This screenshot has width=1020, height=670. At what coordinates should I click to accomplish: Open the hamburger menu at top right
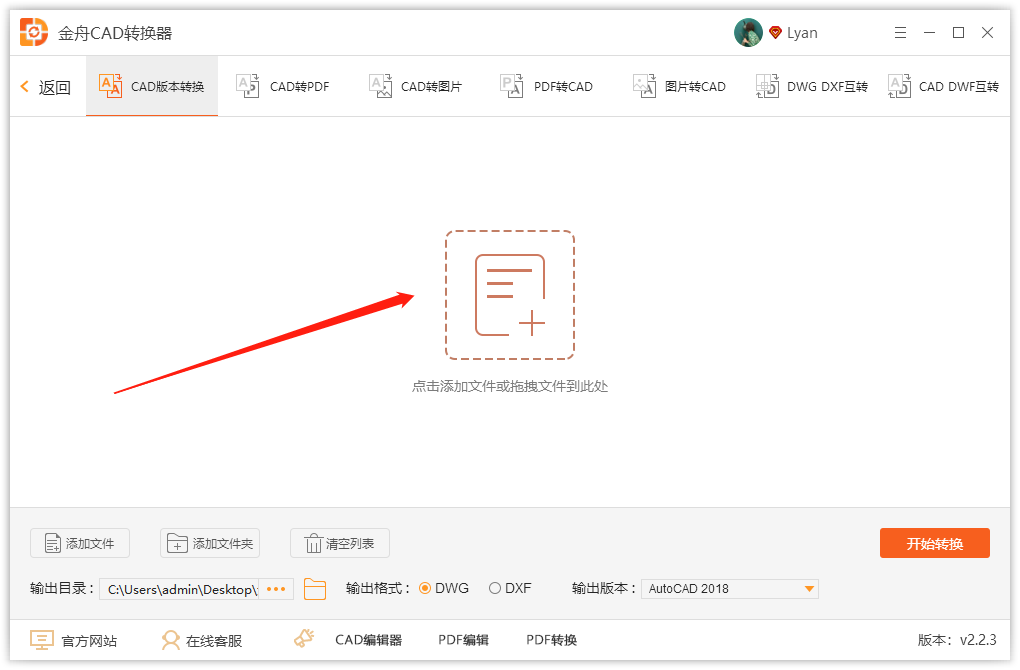pos(899,32)
